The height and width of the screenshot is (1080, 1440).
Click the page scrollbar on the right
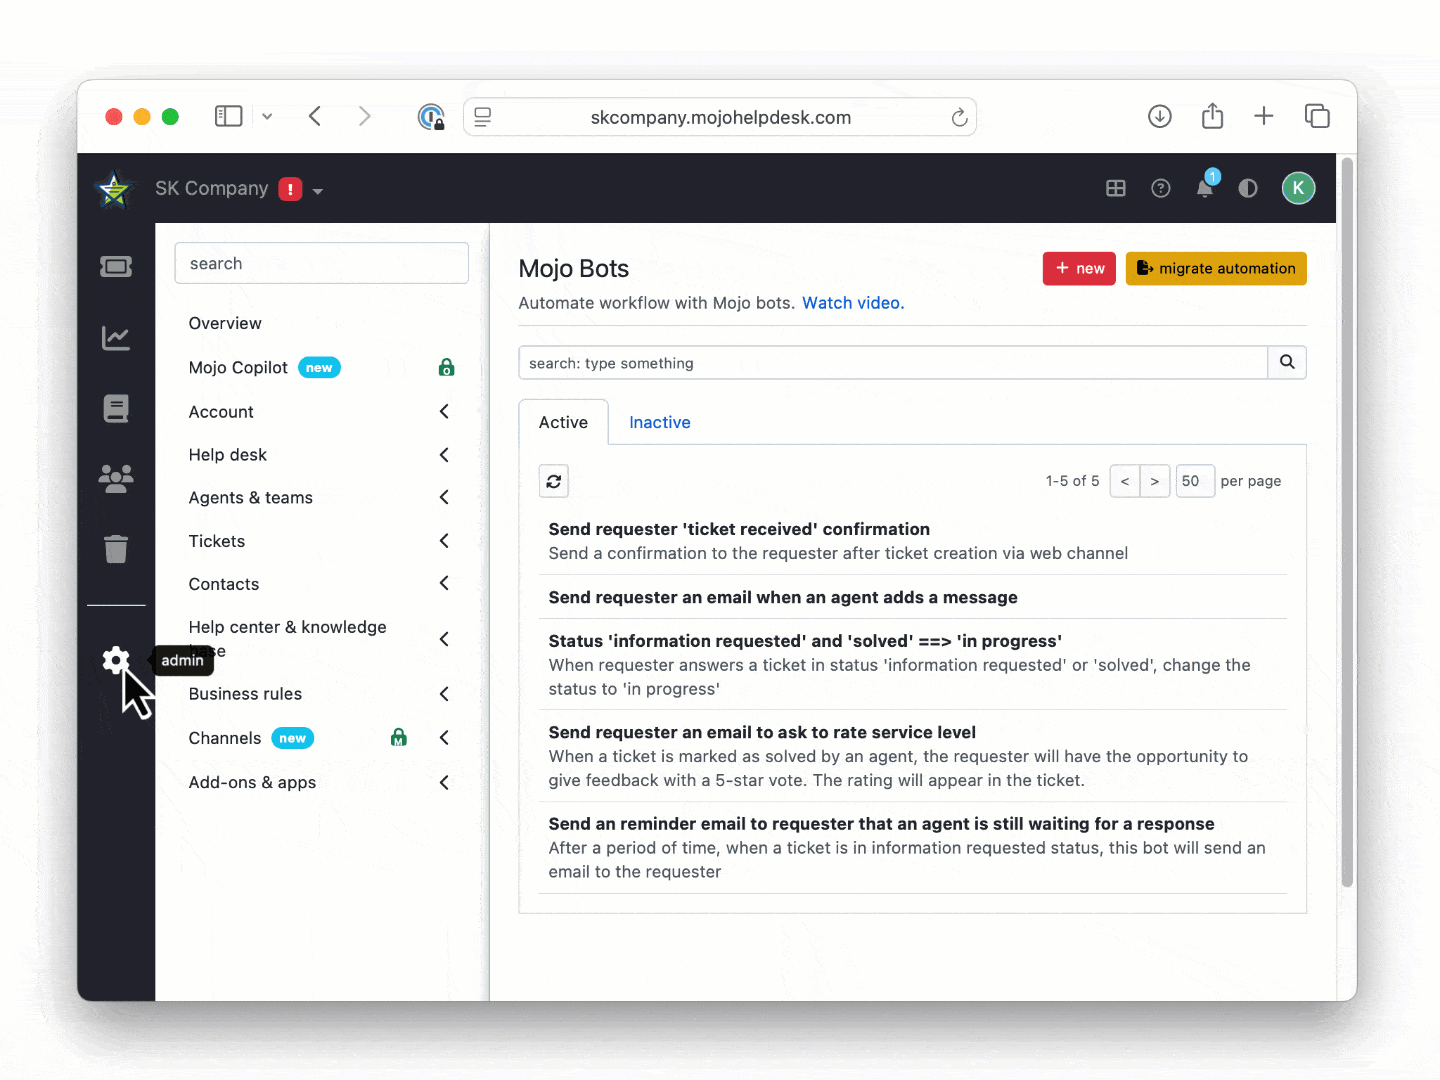1347,520
